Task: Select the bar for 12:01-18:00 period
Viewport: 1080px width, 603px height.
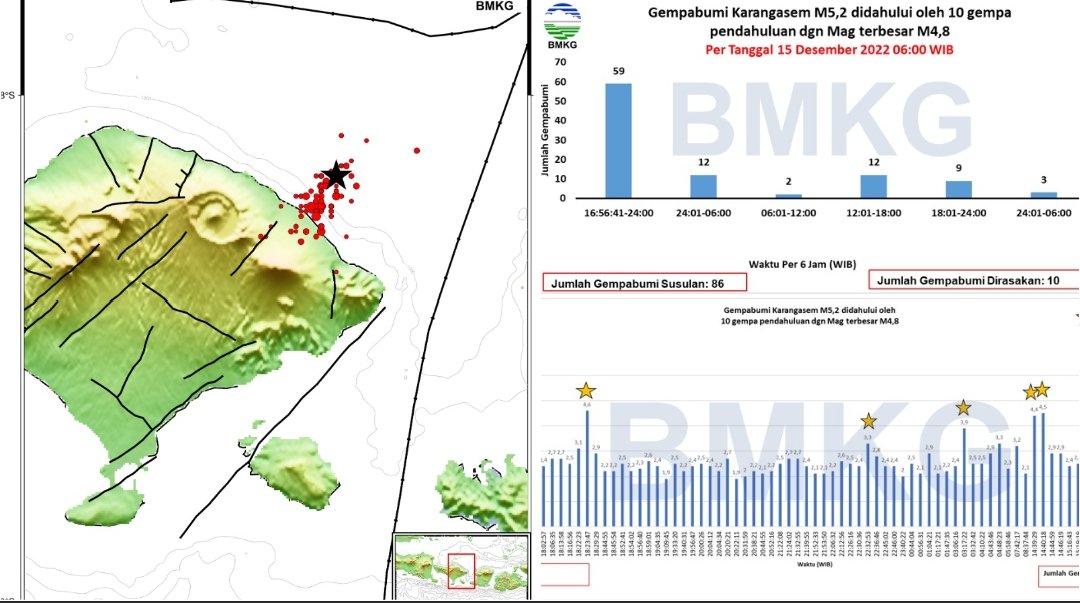Action: [873, 186]
